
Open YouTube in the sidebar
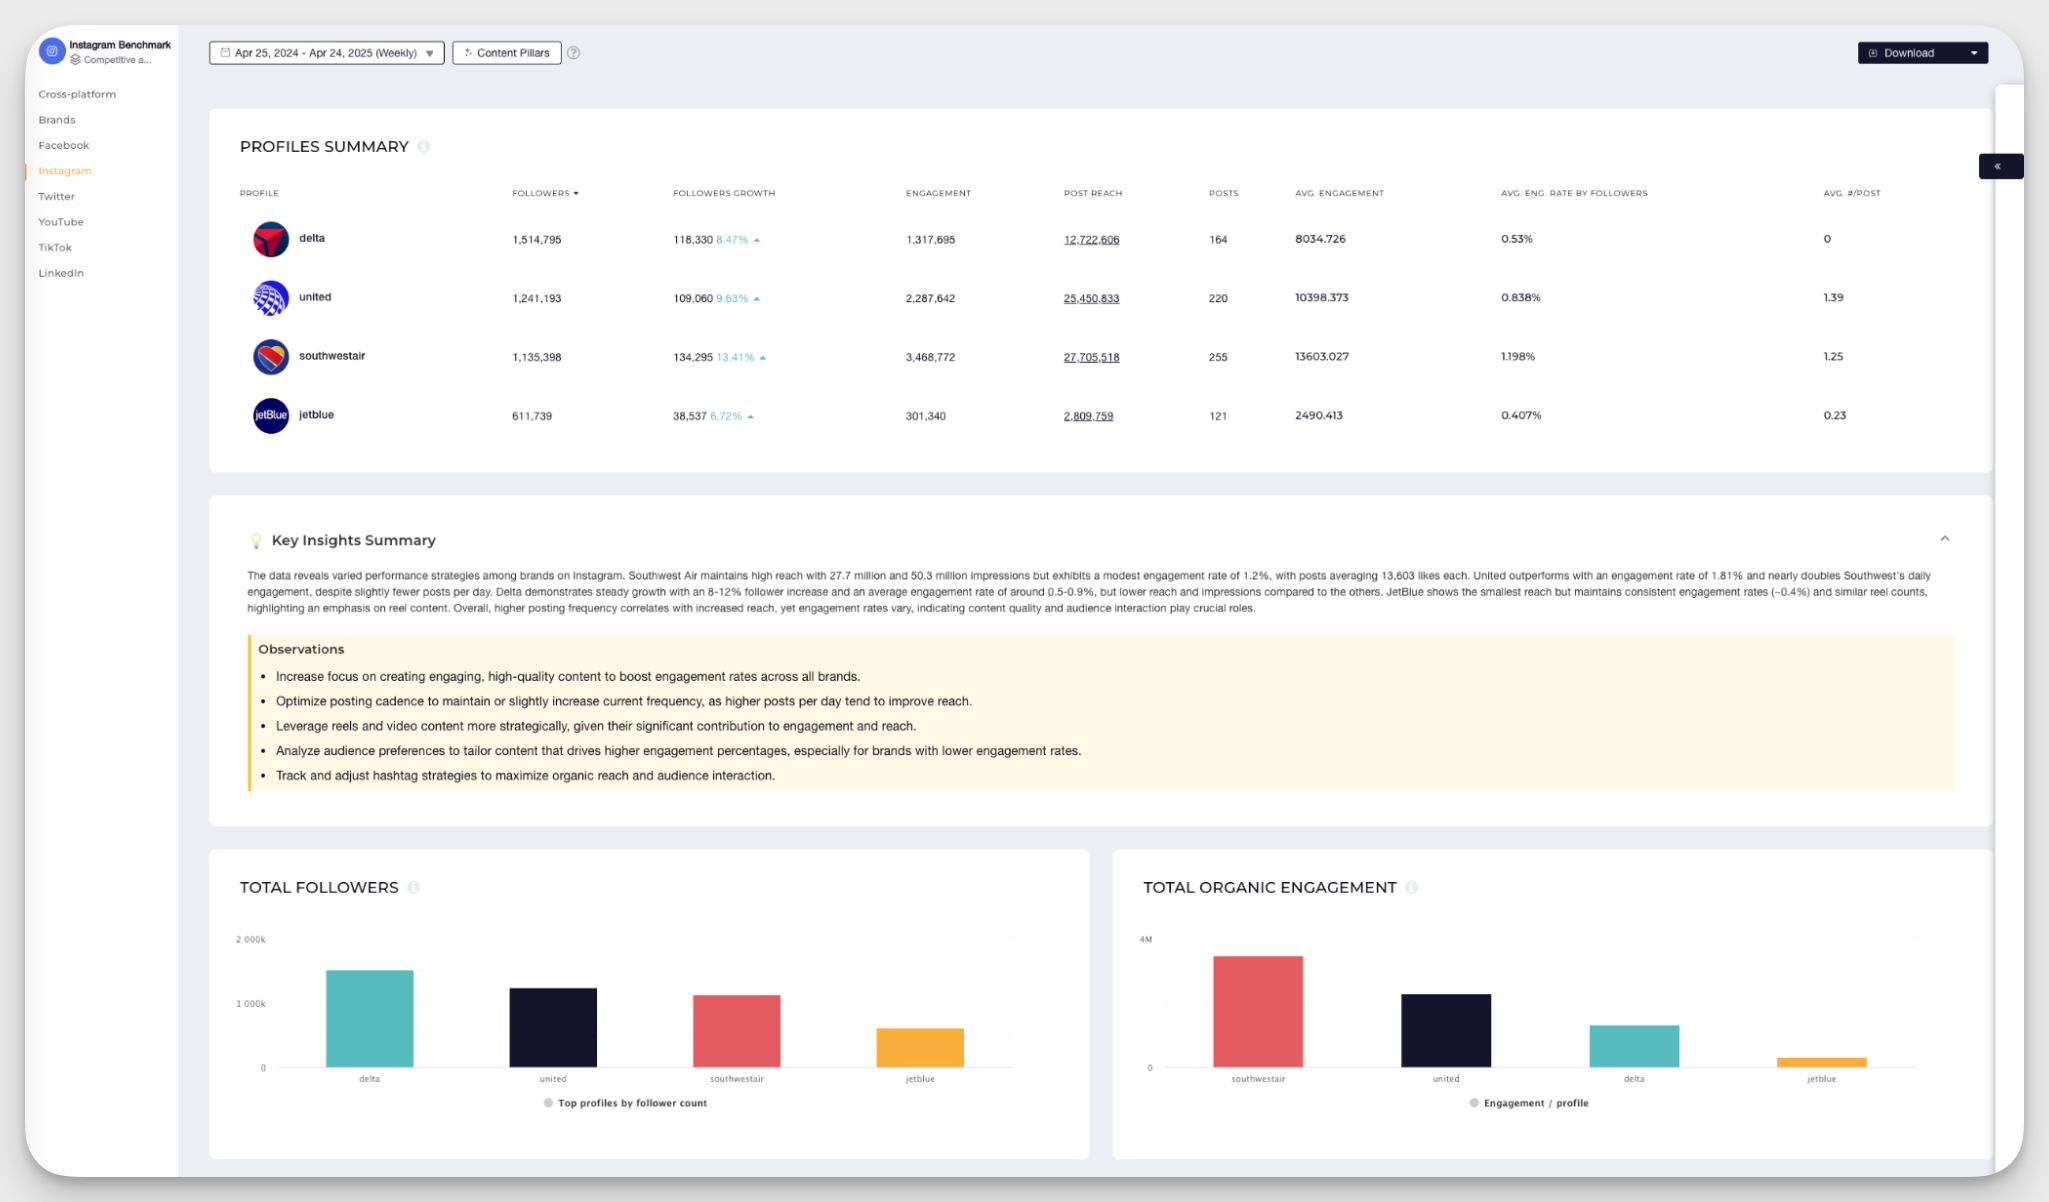(61, 222)
